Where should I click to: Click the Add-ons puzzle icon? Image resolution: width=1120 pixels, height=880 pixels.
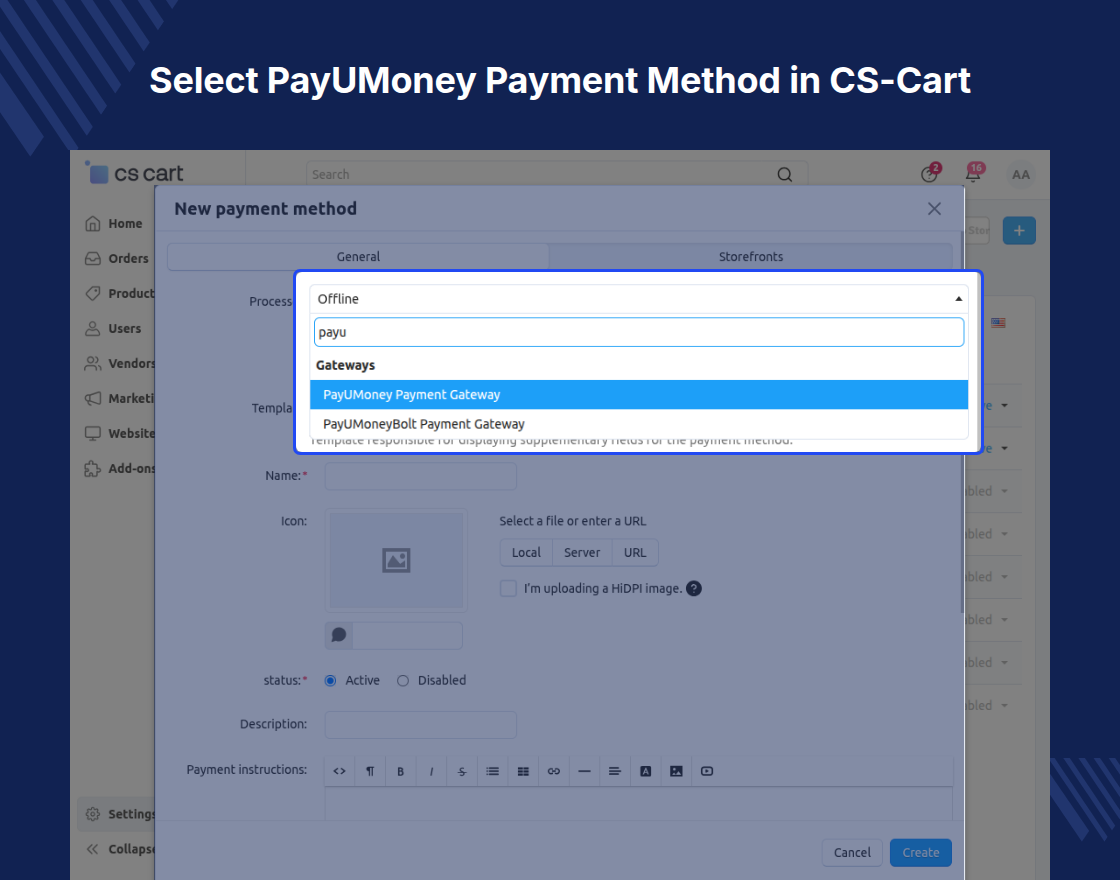coord(92,469)
